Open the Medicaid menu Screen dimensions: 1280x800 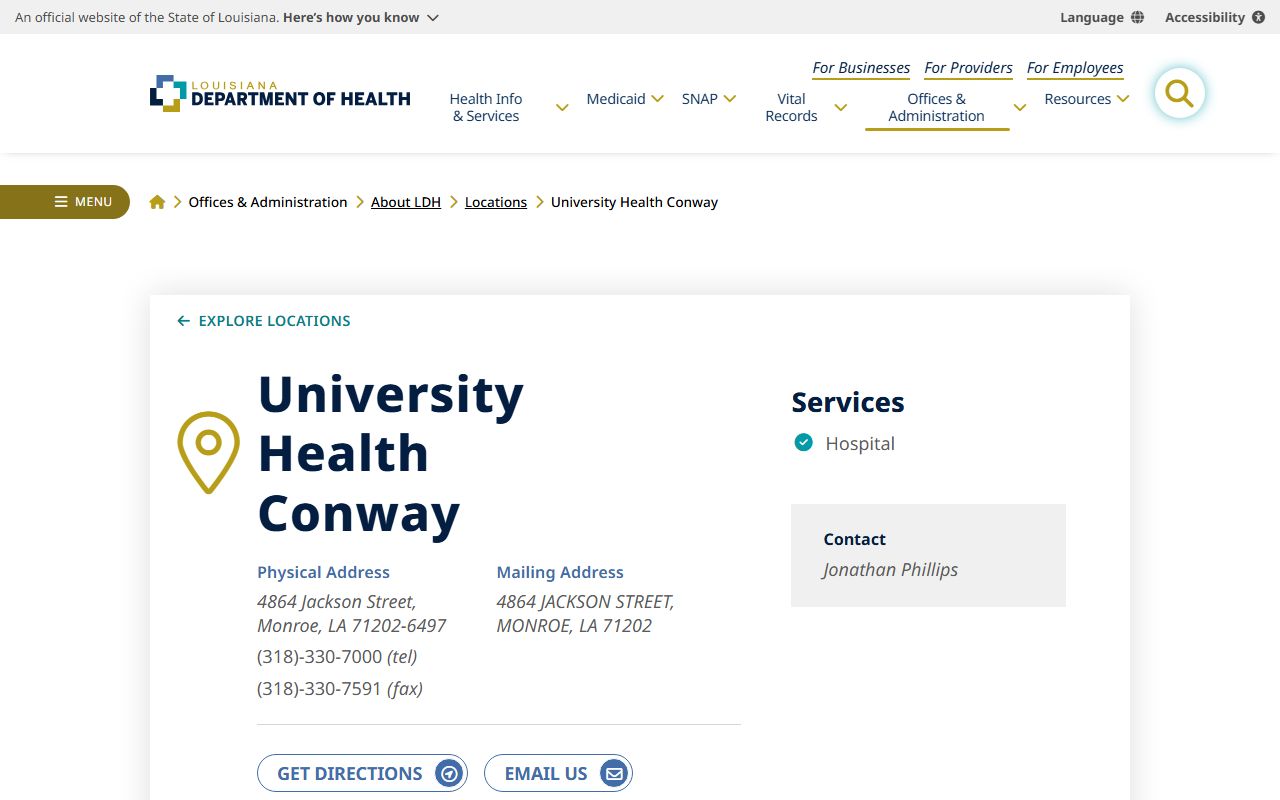616,99
